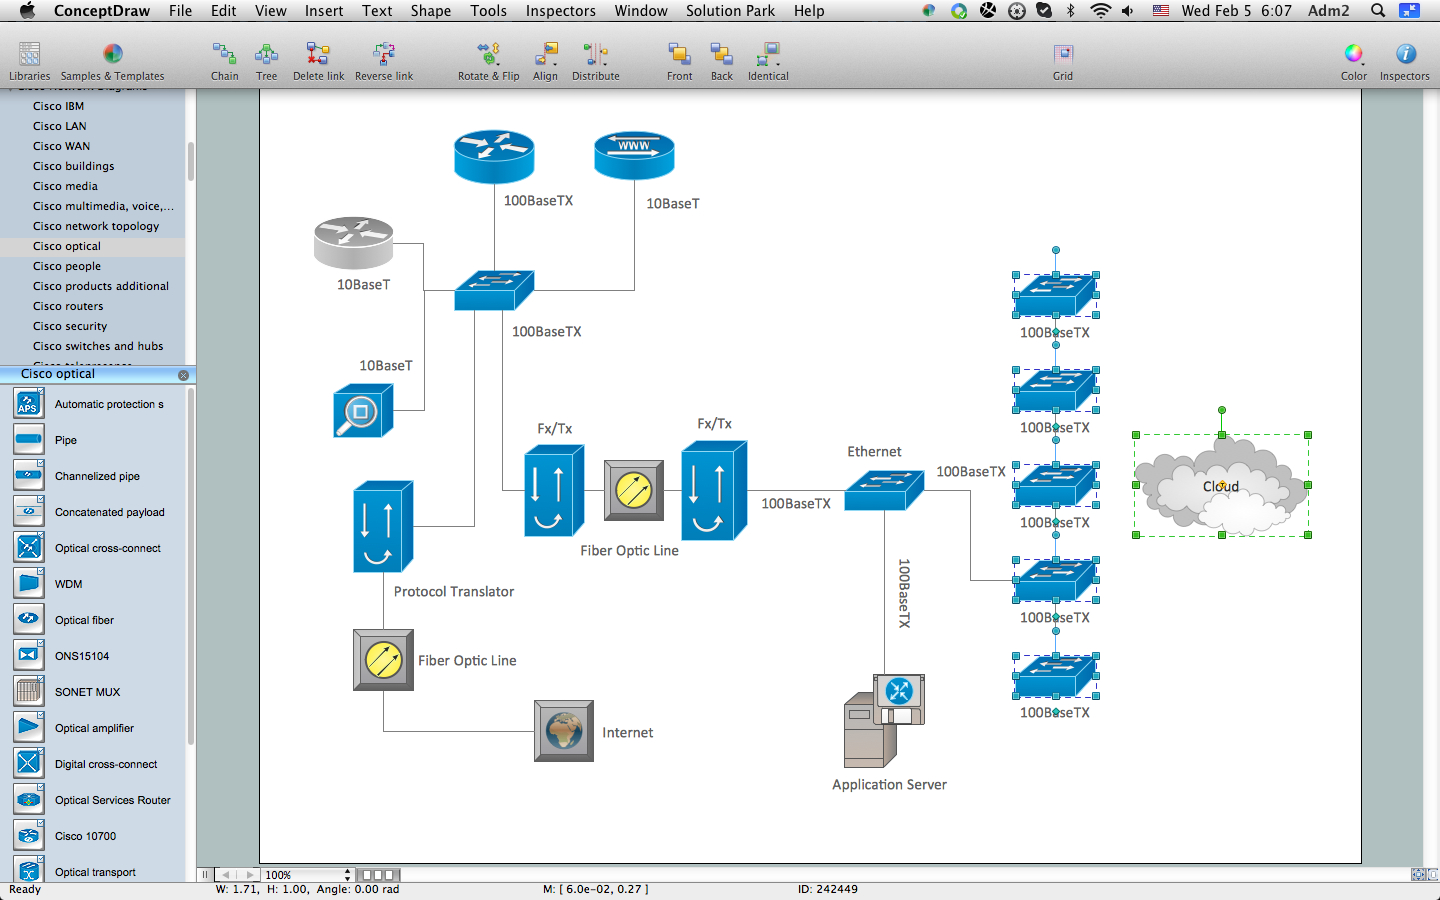
Task: Pick the Optical transport shape
Action: point(29,870)
